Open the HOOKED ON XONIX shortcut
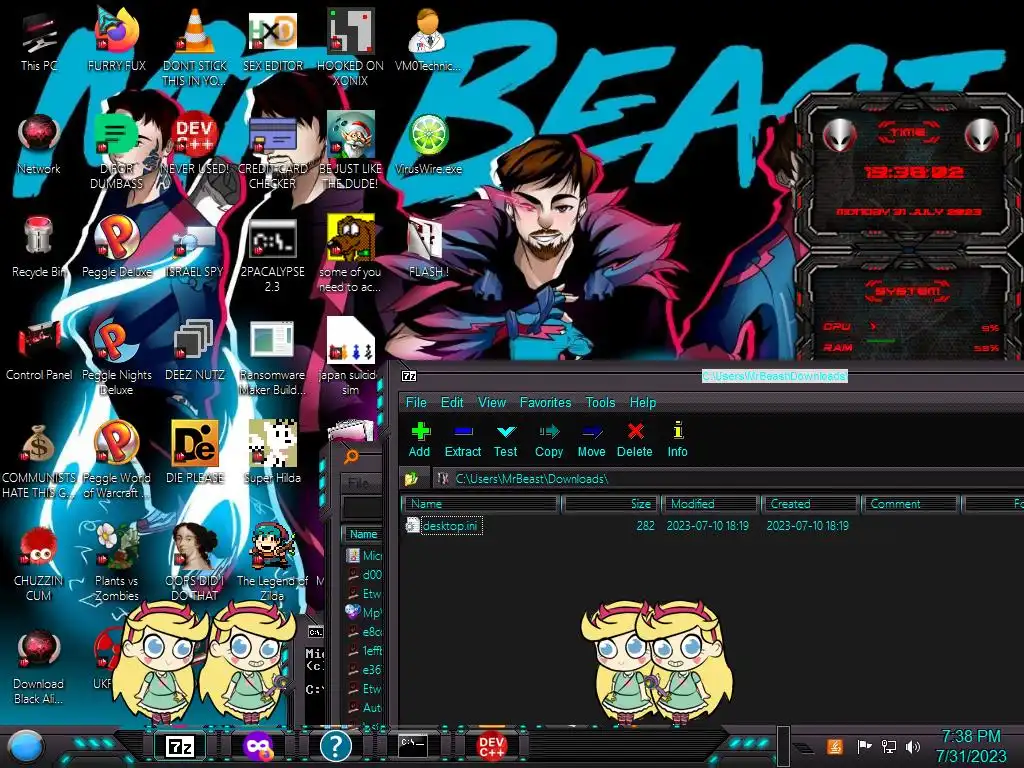 (351, 47)
